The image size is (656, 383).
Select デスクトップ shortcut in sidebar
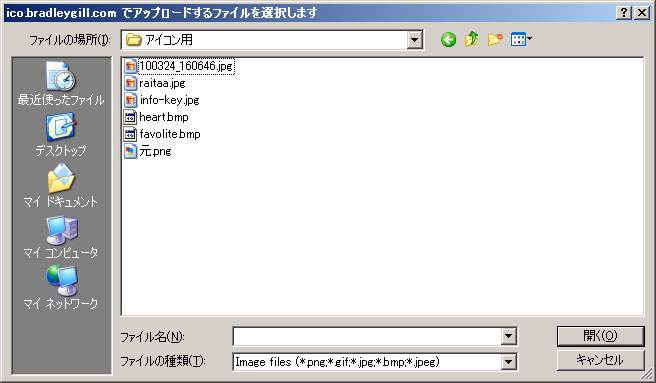(x=61, y=134)
